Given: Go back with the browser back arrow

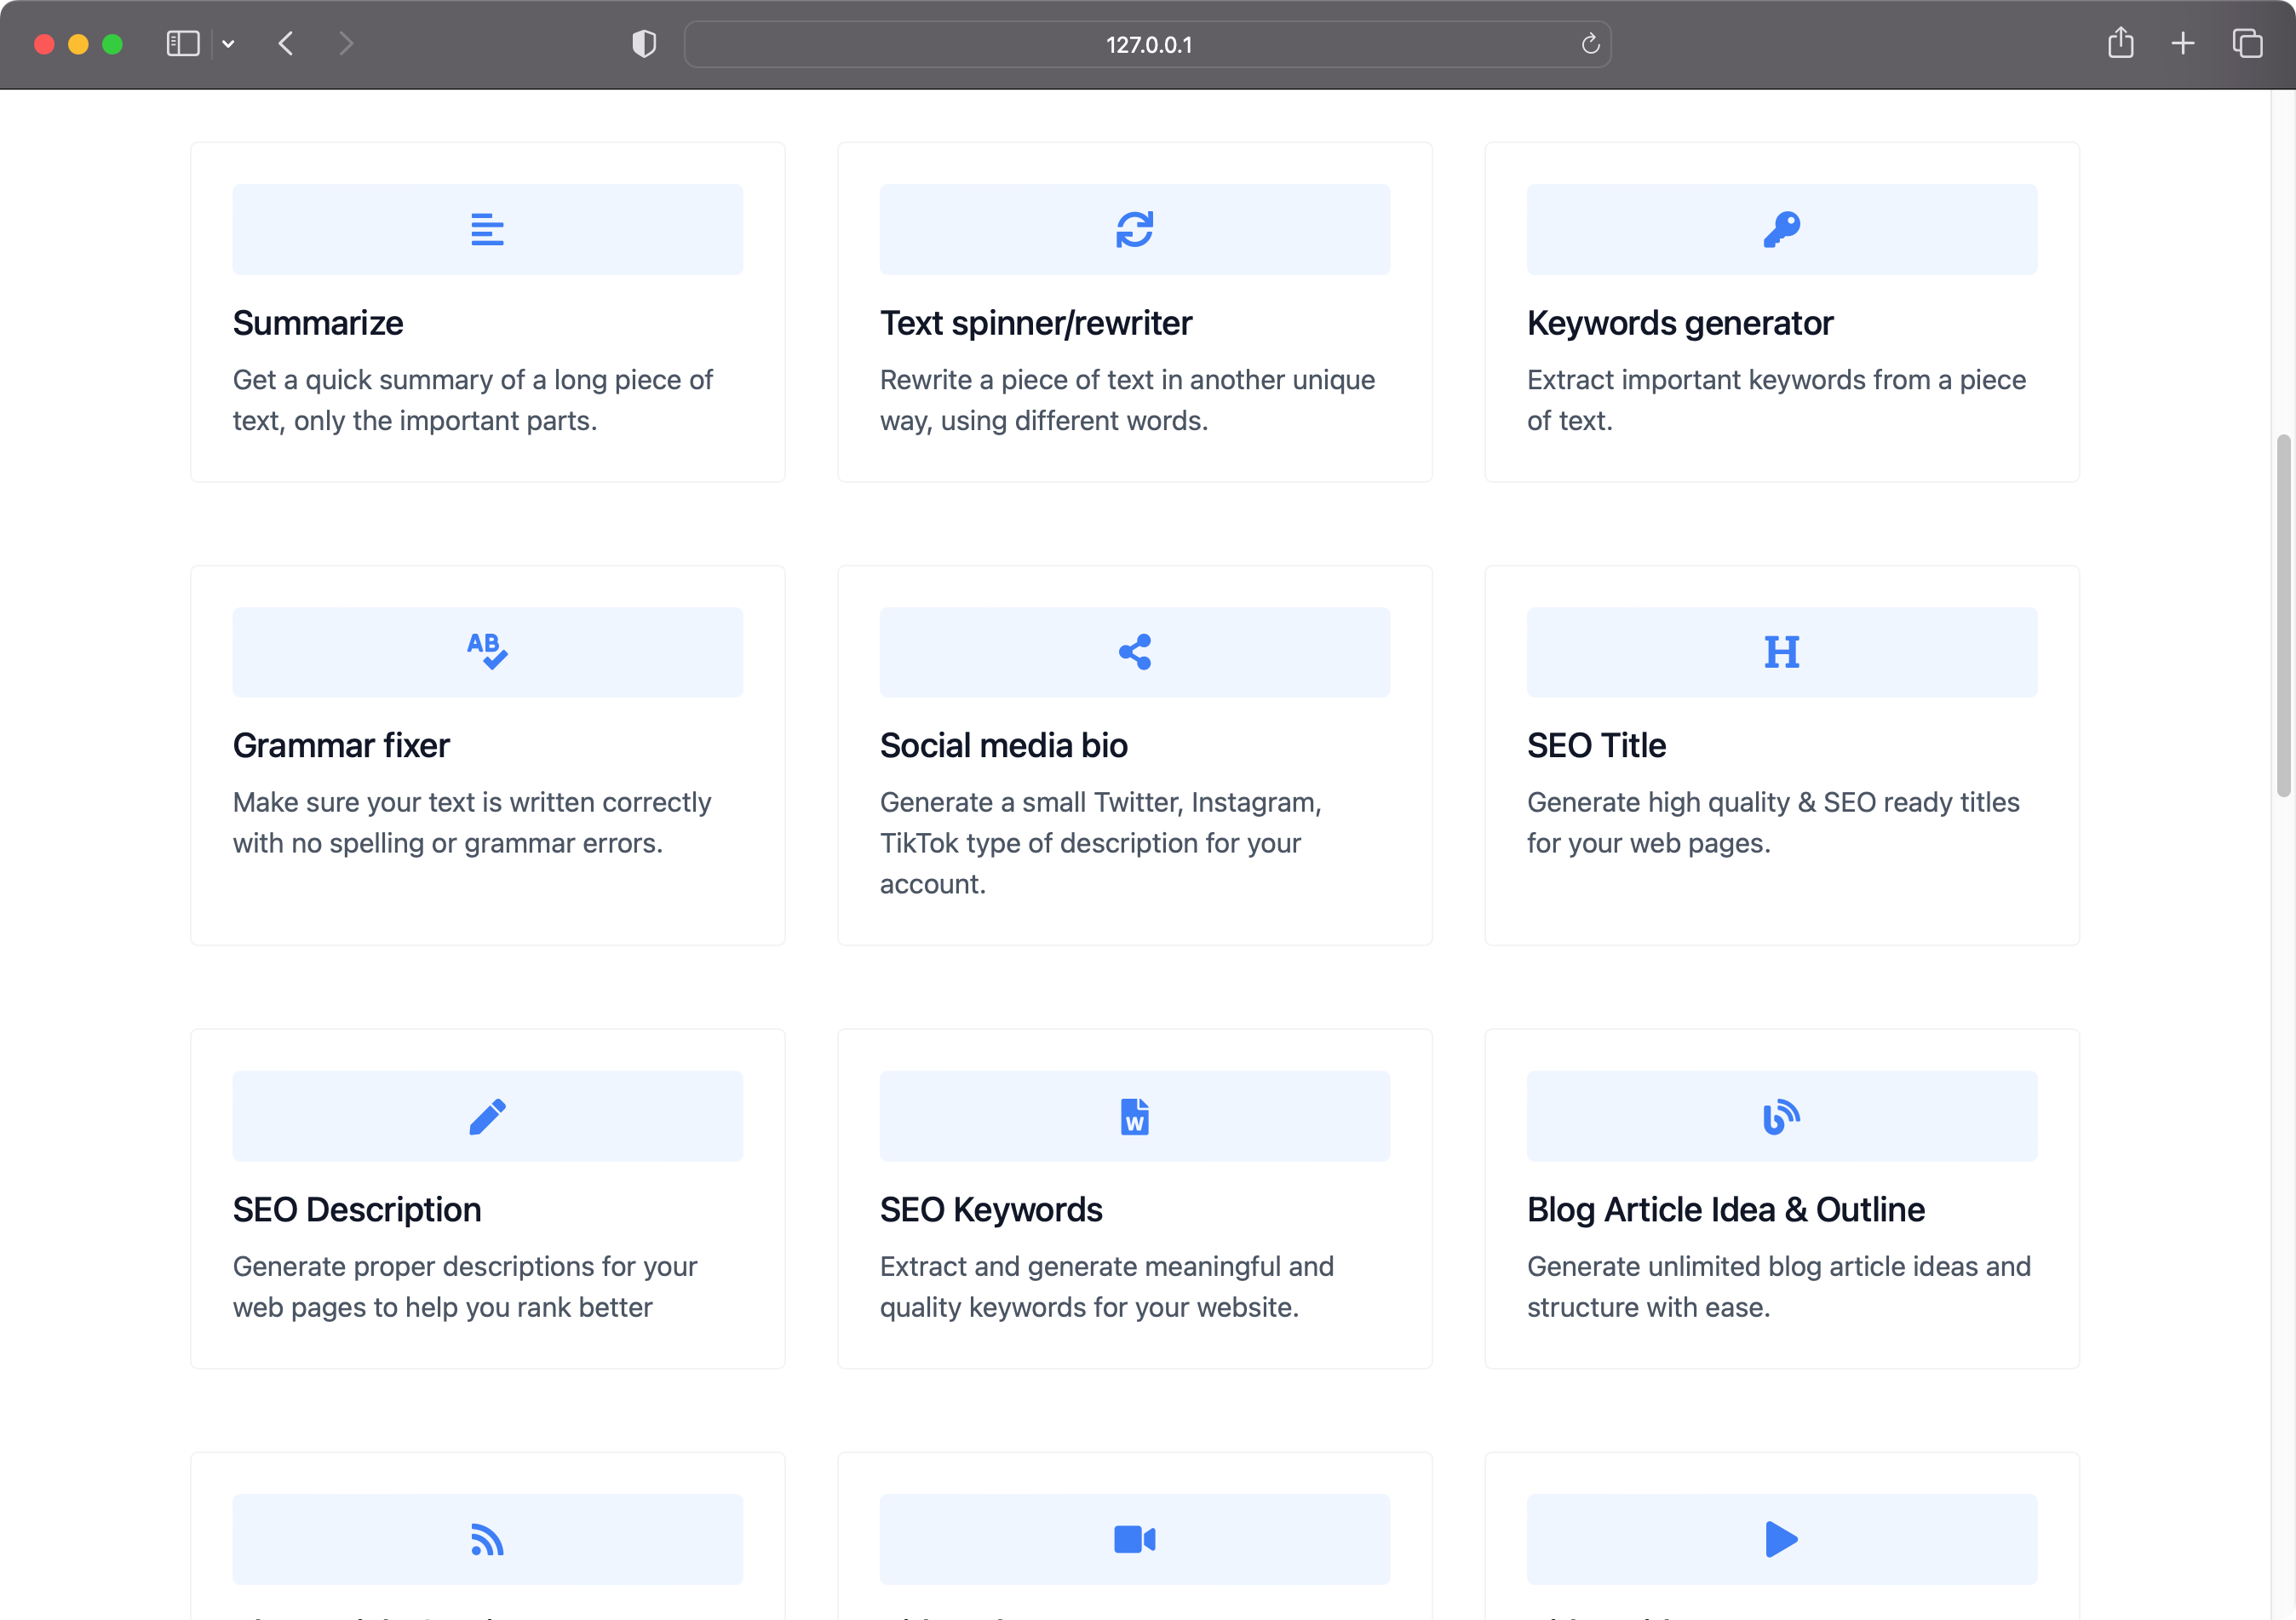Looking at the screenshot, I should point(286,44).
